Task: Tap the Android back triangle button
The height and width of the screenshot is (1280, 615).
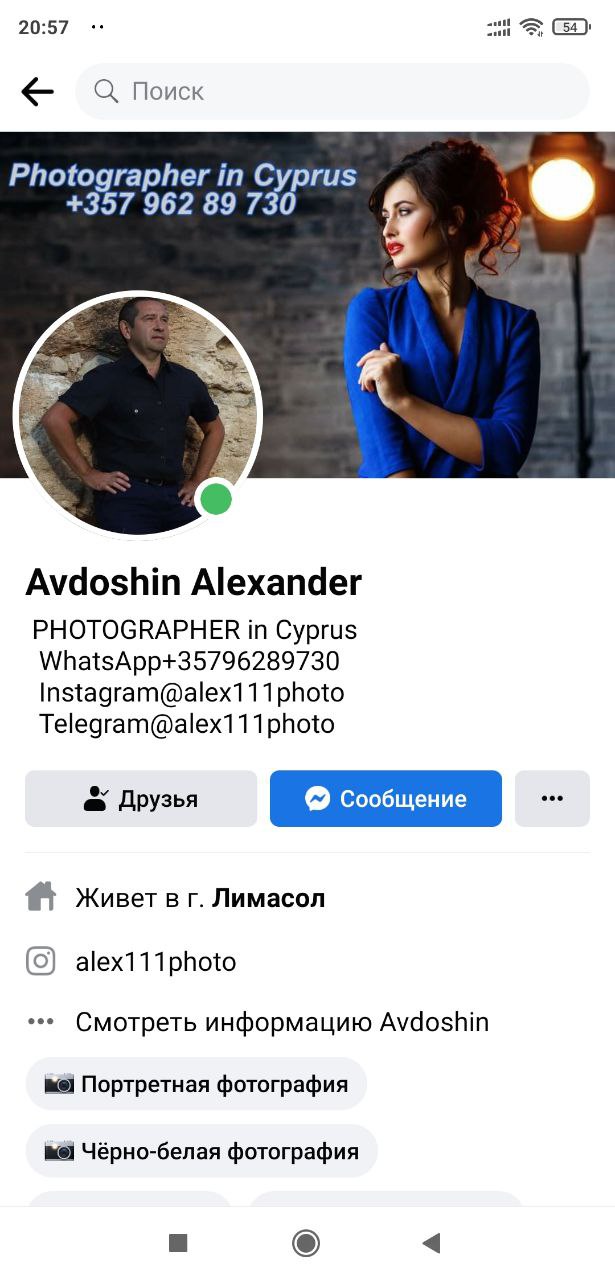Action: pyautogui.click(x=432, y=1243)
